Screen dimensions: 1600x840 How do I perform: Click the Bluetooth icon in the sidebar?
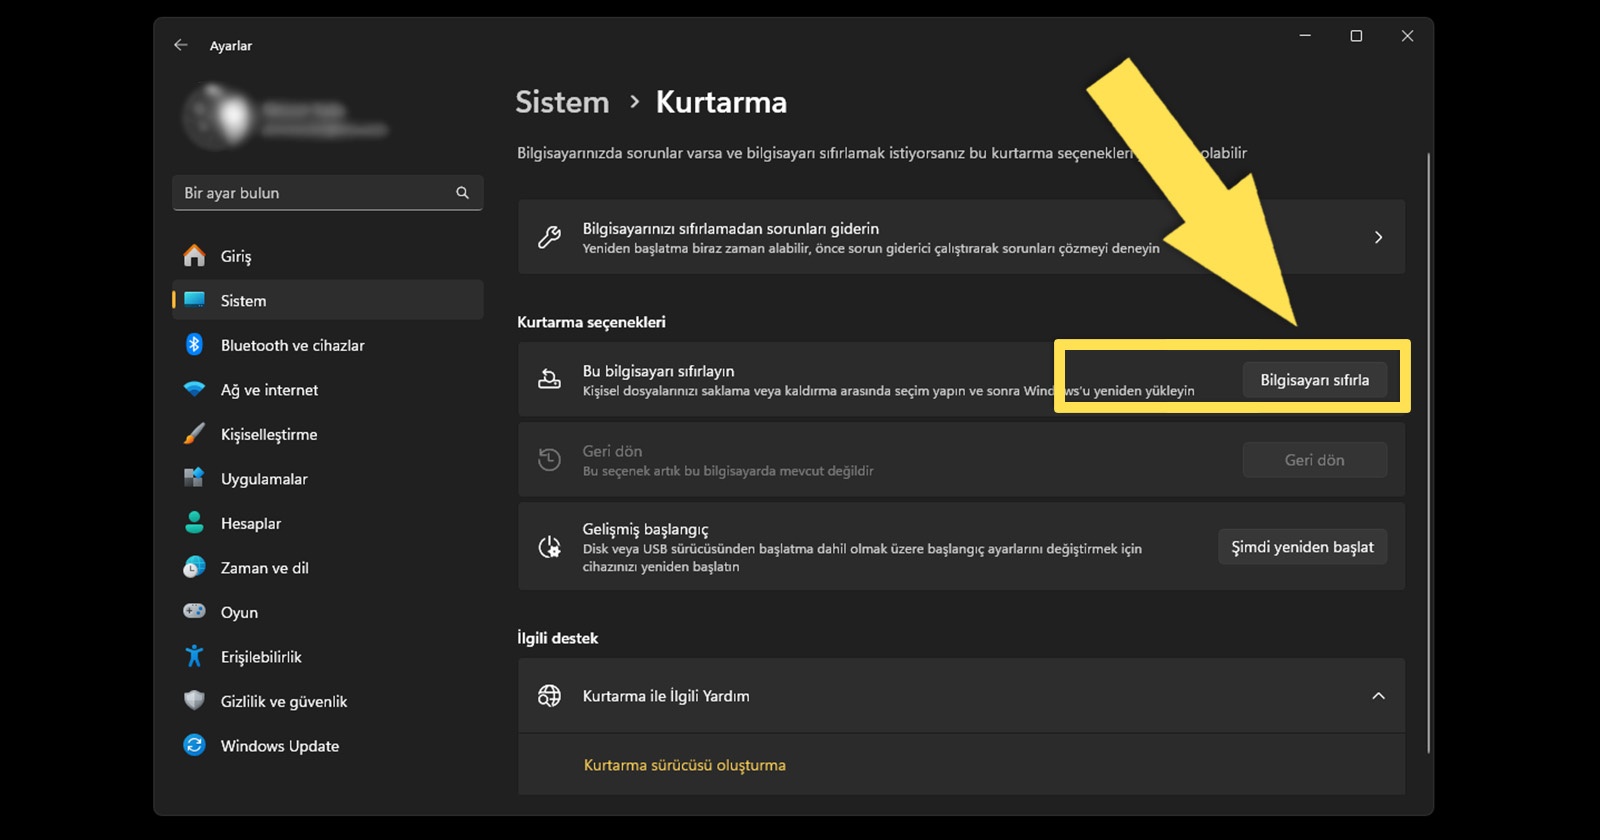[x=194, y=345]
